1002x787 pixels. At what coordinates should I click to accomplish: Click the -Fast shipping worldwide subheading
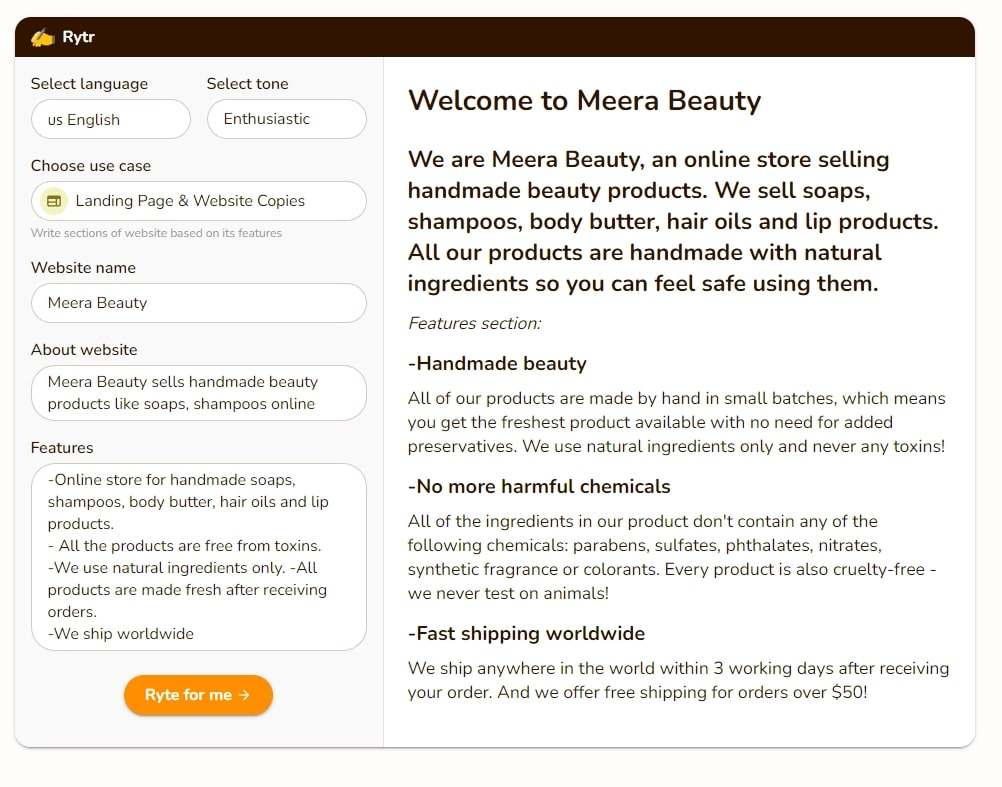point(526,634)
